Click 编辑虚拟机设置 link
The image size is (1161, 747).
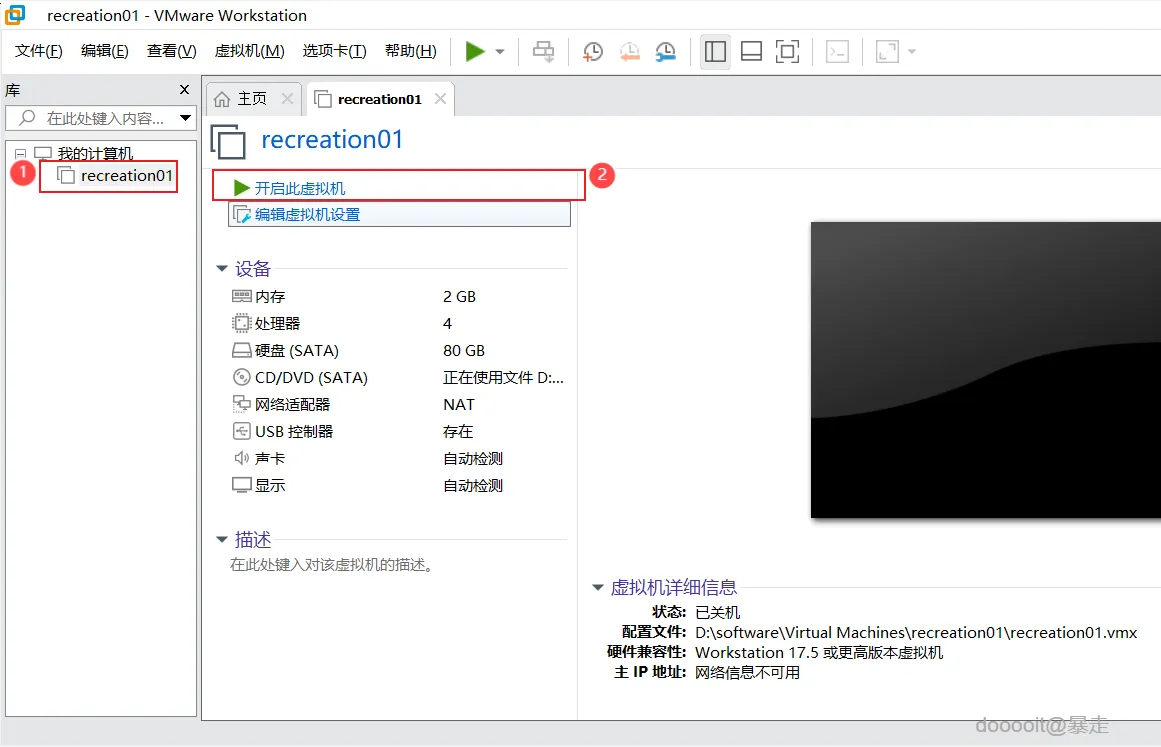click(307, 214)
